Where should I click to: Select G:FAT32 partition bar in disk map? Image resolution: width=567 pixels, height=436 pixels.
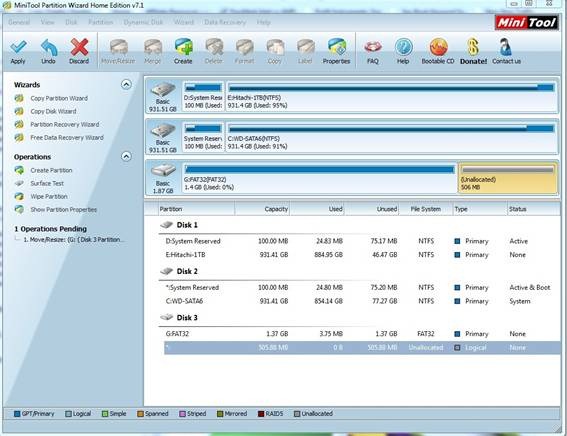[x=320, y=178]
